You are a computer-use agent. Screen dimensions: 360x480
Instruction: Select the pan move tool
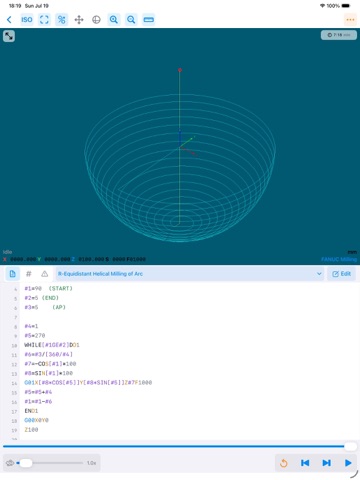[79, 20]
